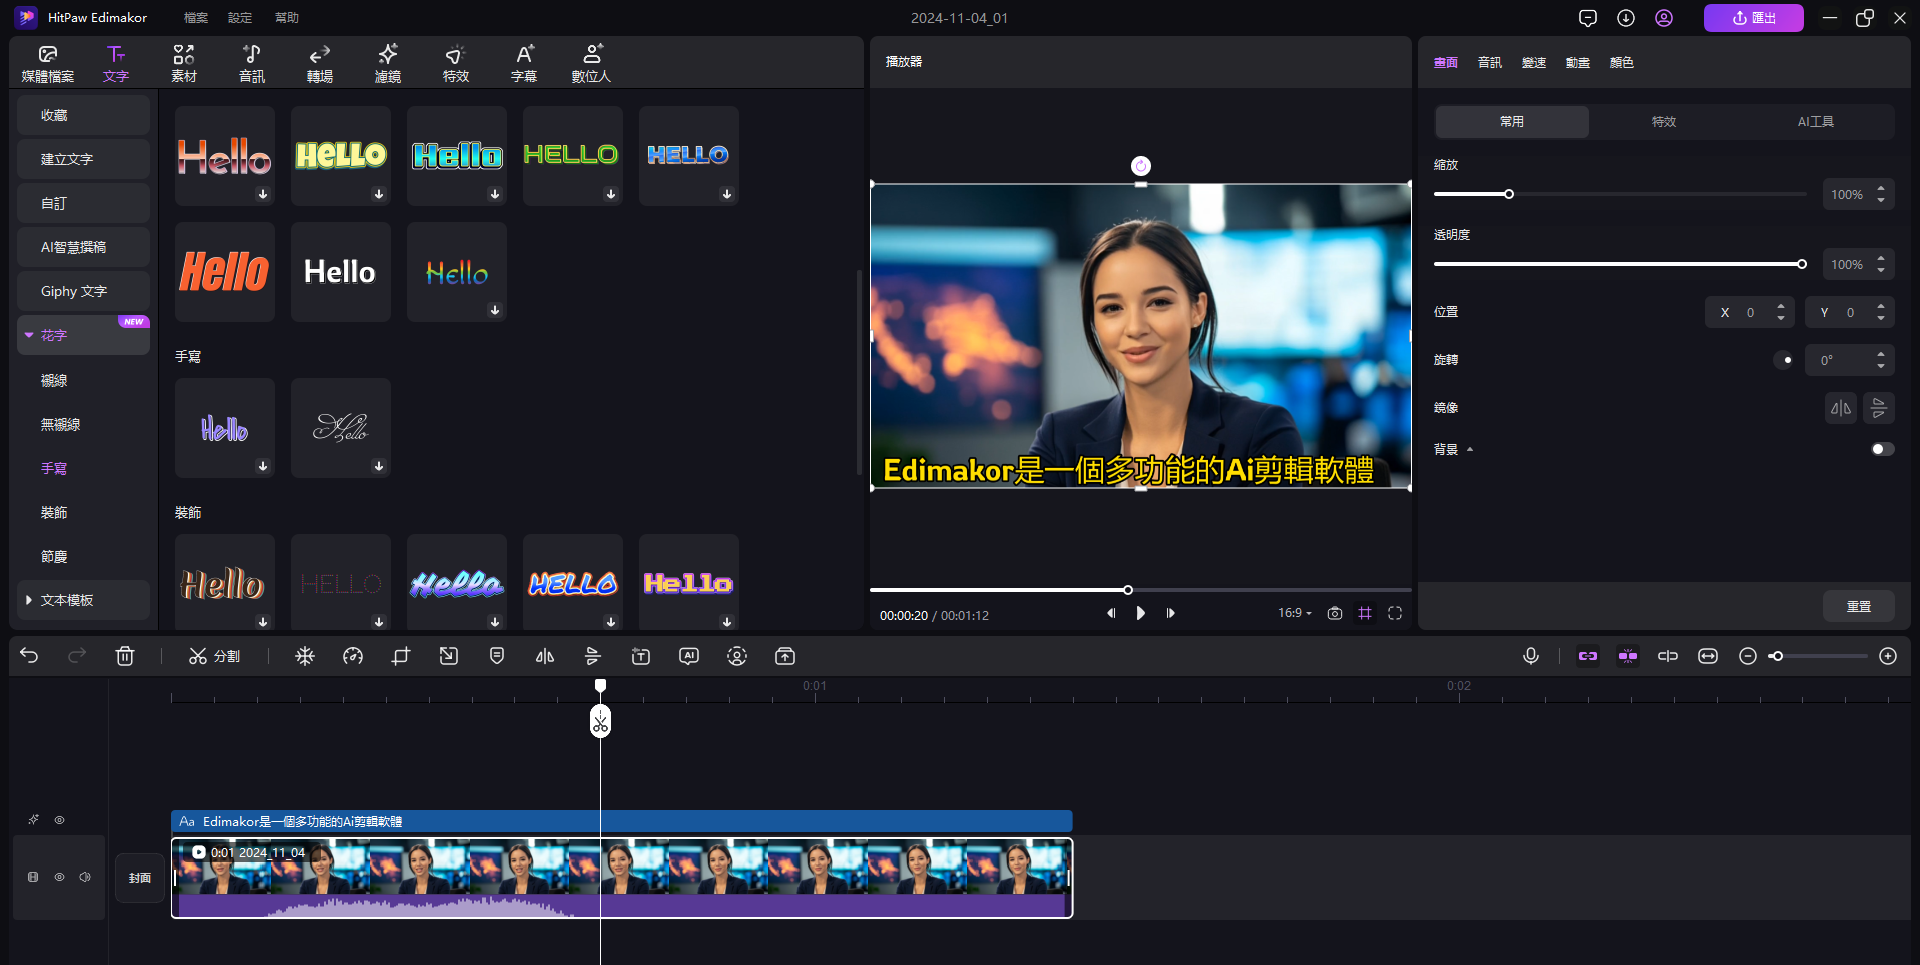Viewport: 1920px width, 965px height.
Task: Click the 匯出 export button
Action: [1754, 18]
